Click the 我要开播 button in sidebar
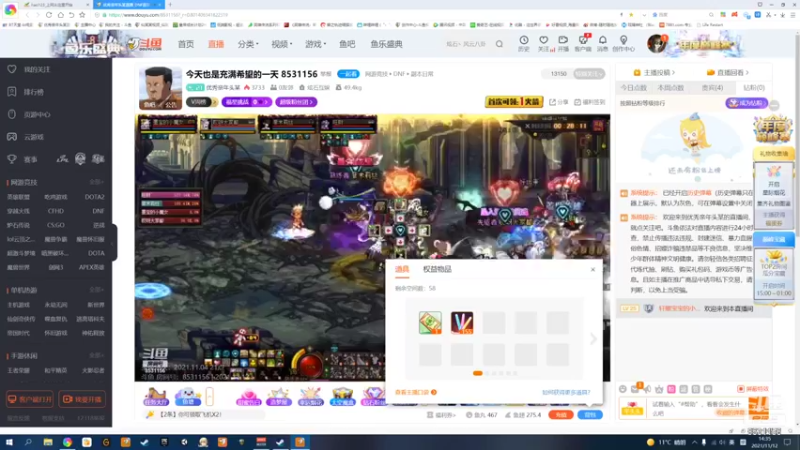800x450 pixels. click(82, 399)
